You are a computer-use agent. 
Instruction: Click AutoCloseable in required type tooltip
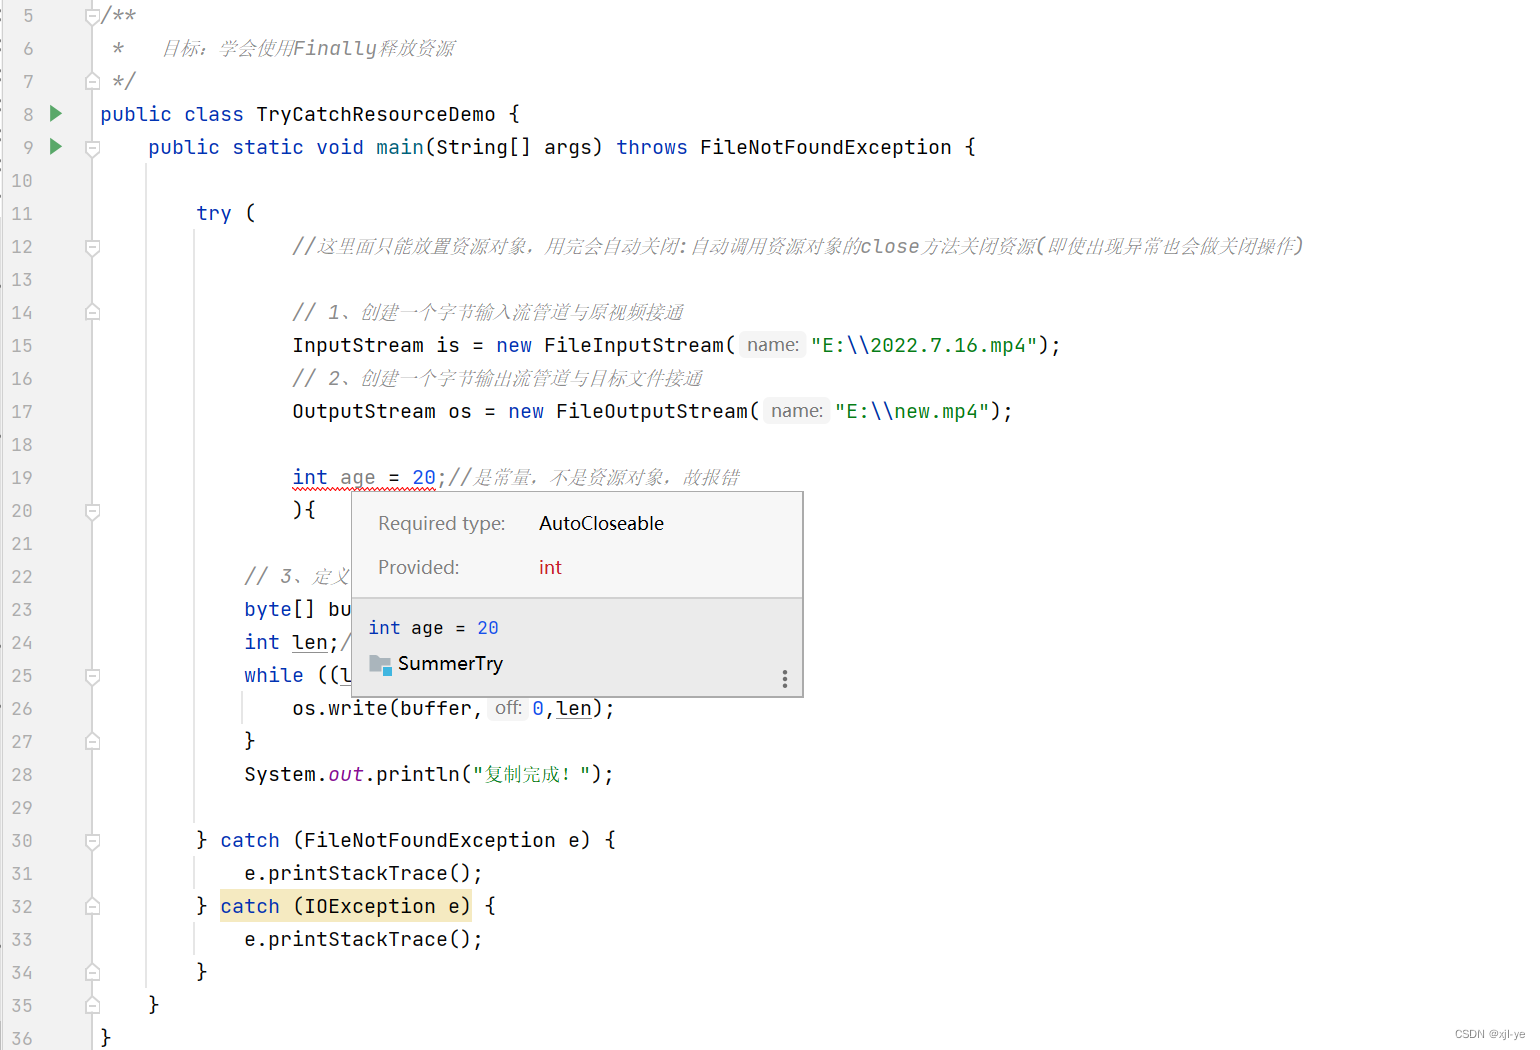[601, 523]
